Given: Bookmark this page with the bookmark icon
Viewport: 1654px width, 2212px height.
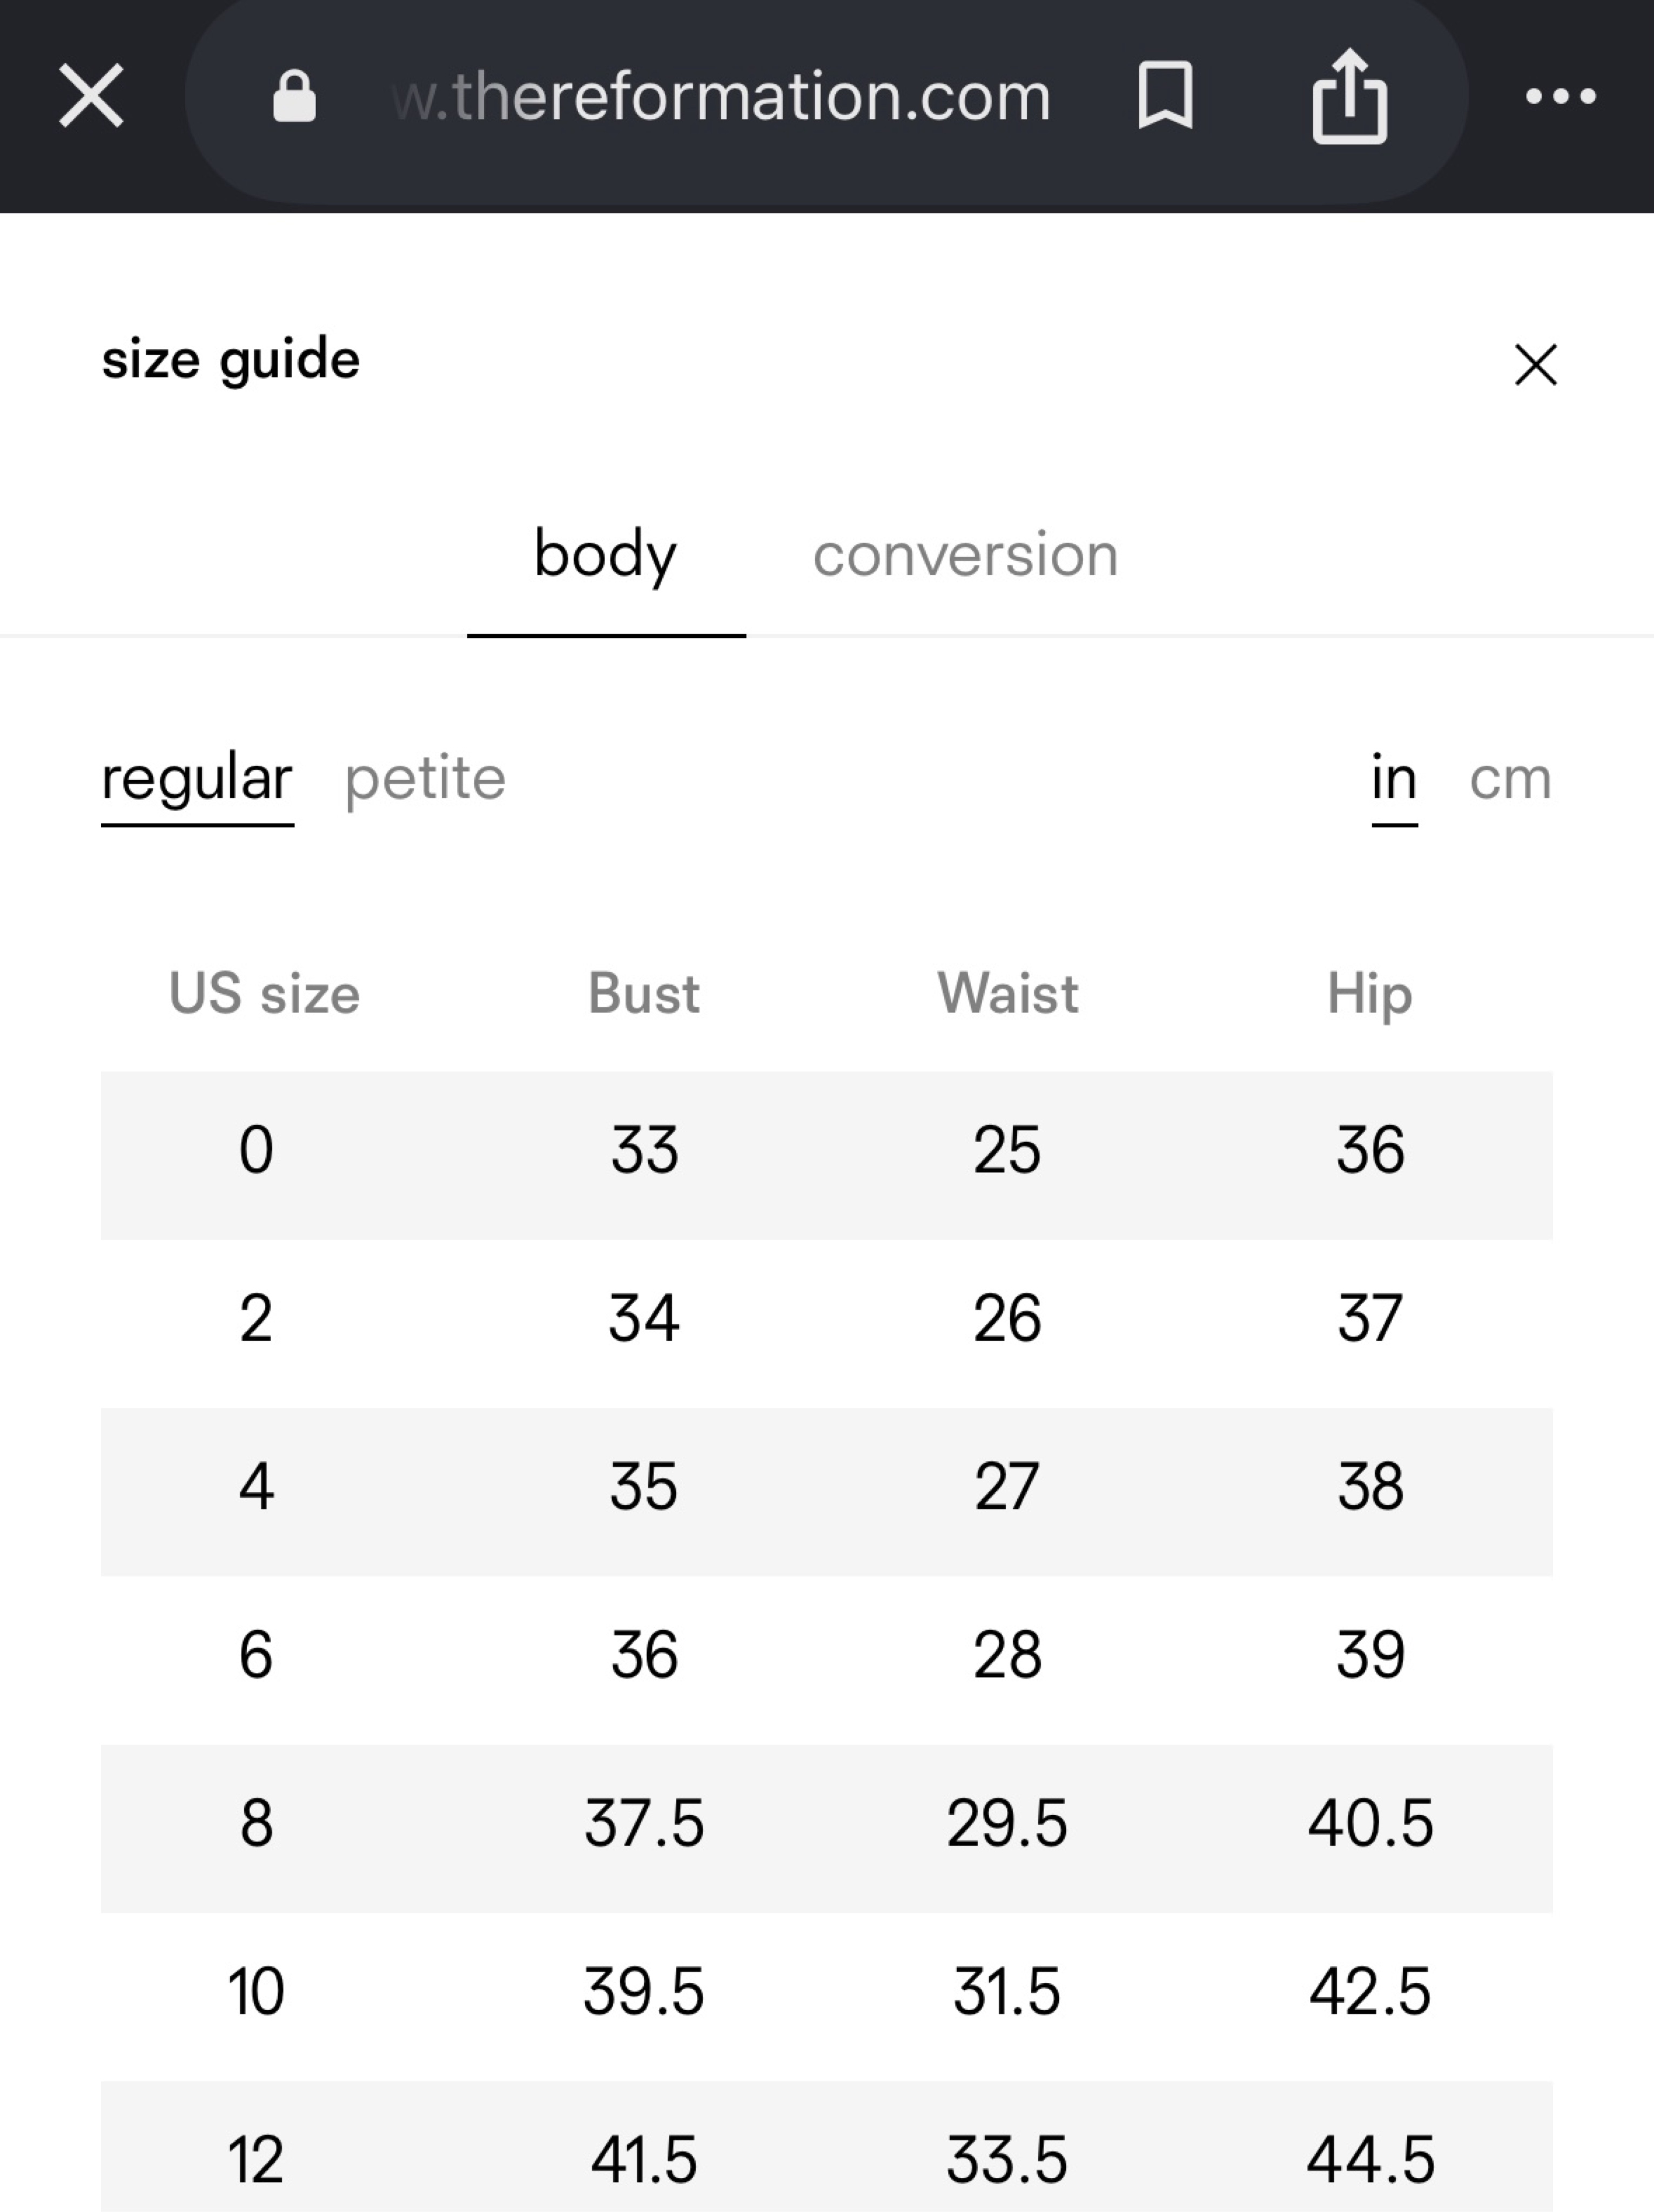Looking at the screenshot, I should point(1165,96).
